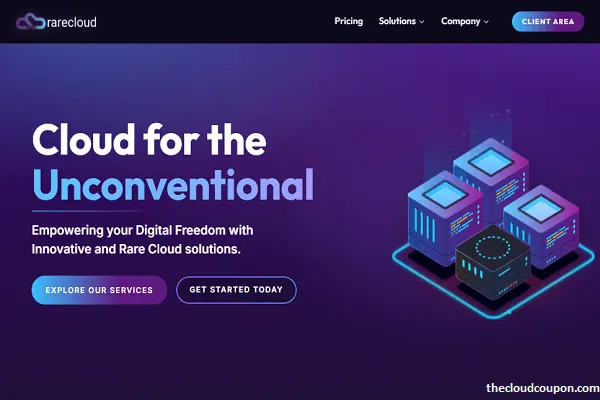
Task: Click 'Innovative and Rare Cloud solutions.' text
Action: pyautogui.click(x=136, y=249)
